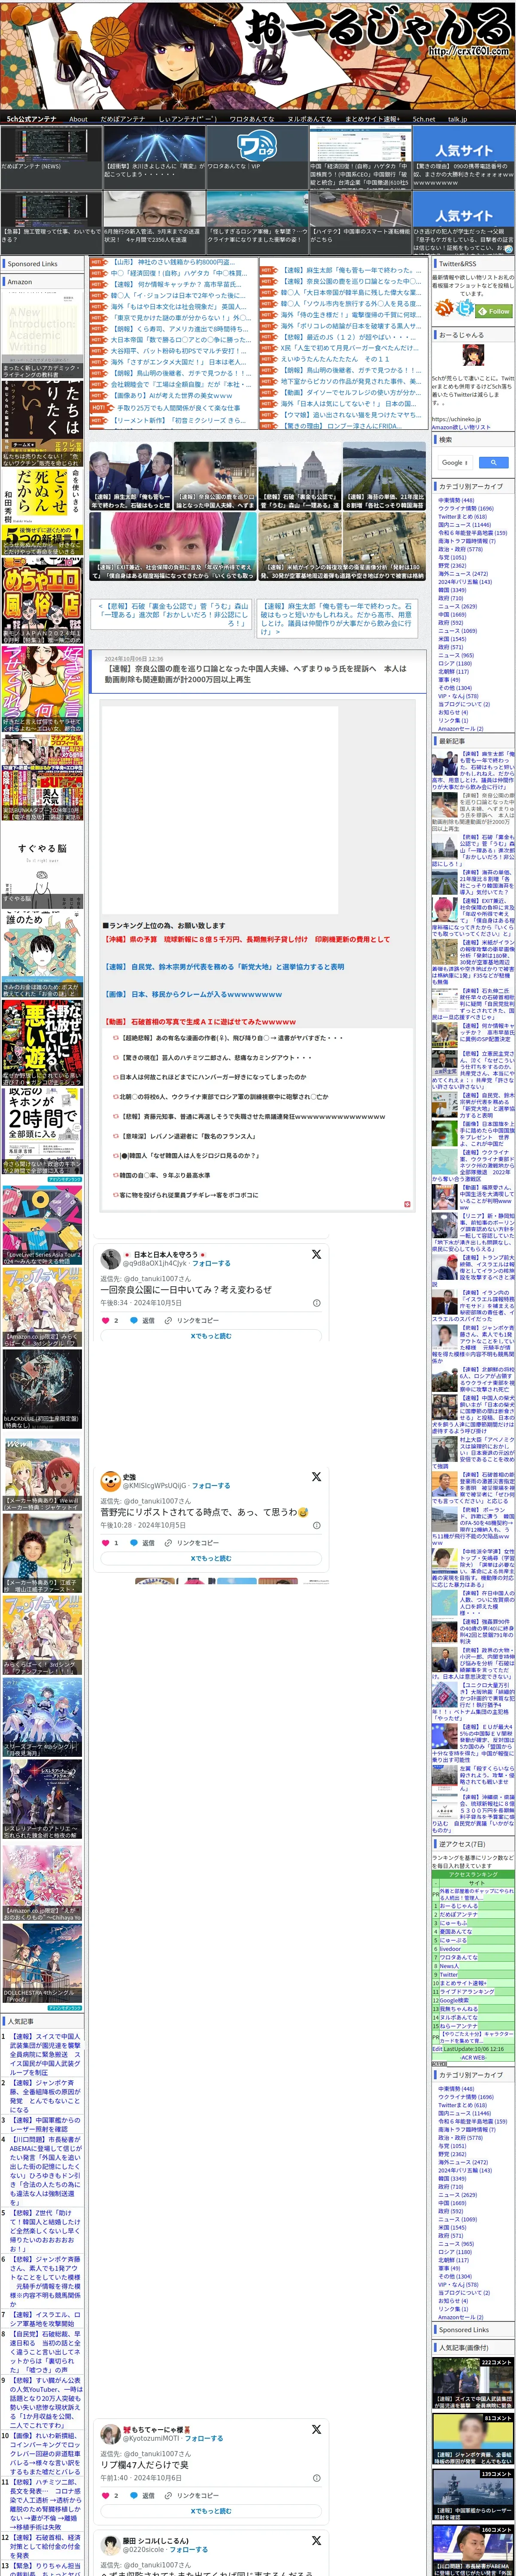
Task: Copy link of 菅野完にリポスト tweet
Action: point(192,1542)
